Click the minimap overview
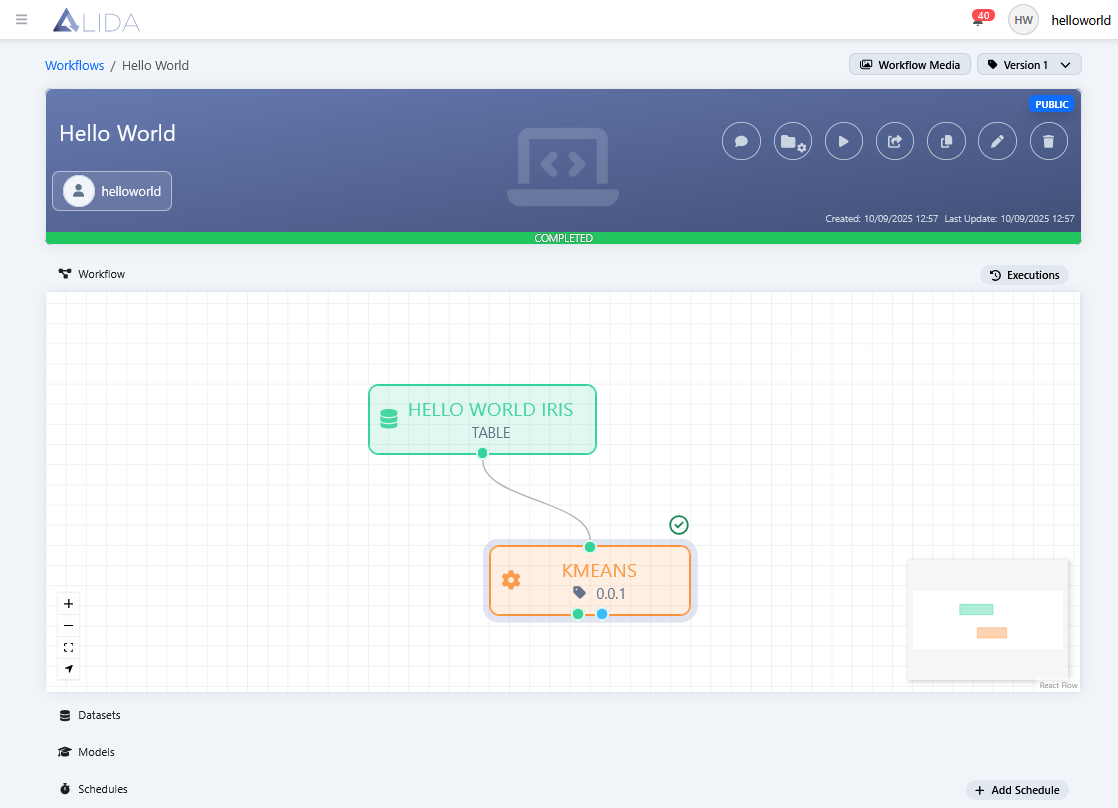 (x=988, y=620)
